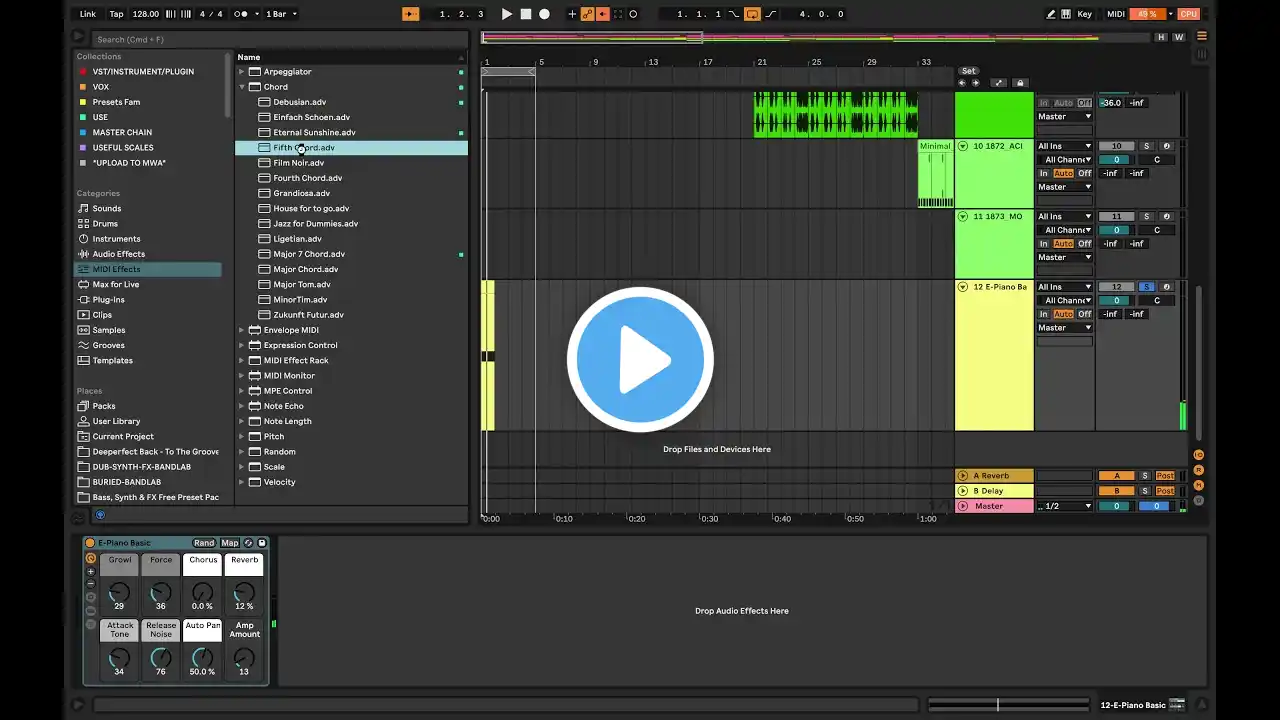Open the 1 Bar quantization menu
This screenshot has width=1280, height=720.
[x=280, y=14]
